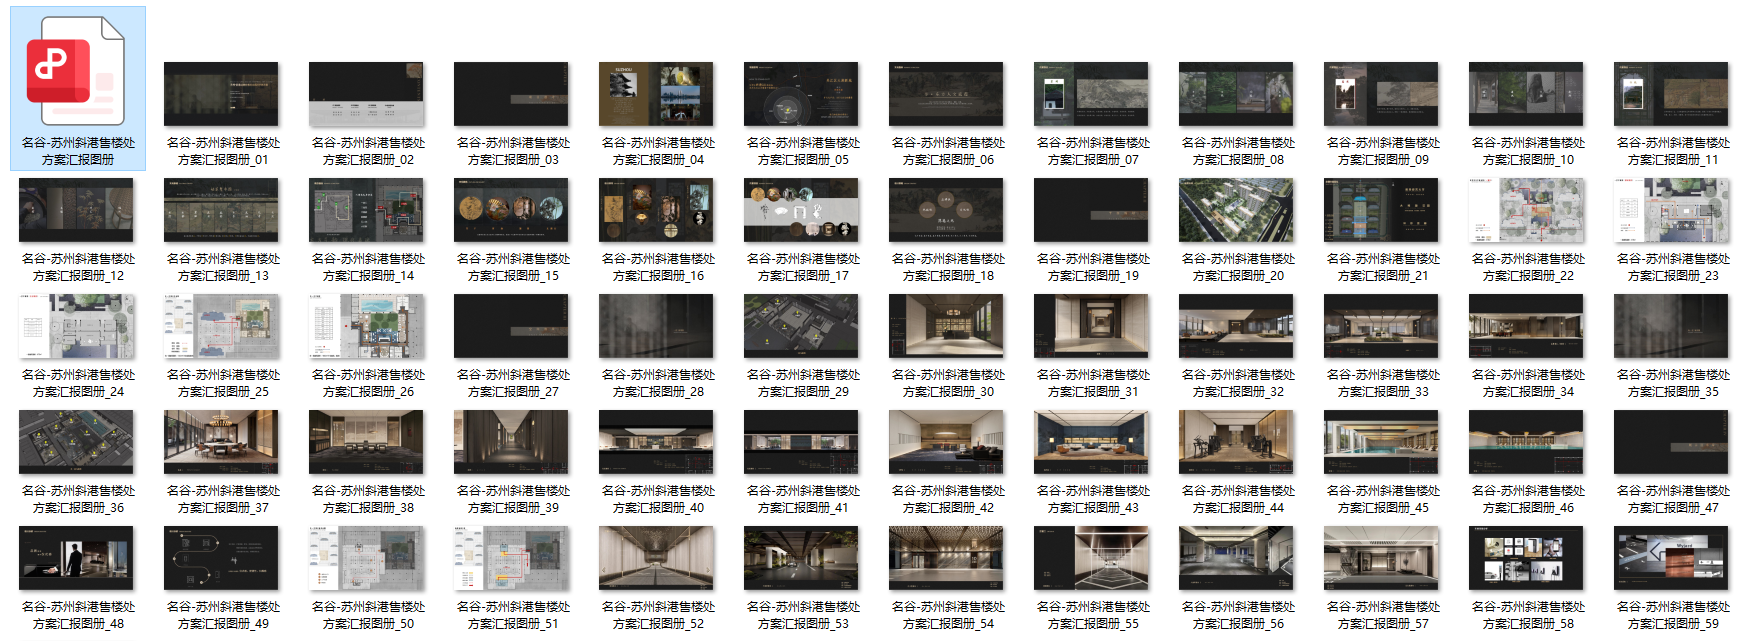Viewport: 1738px width, 641px height.
Task: Select corridor thumbnail 方案汇报图册_39
Action: coord(511,442)
